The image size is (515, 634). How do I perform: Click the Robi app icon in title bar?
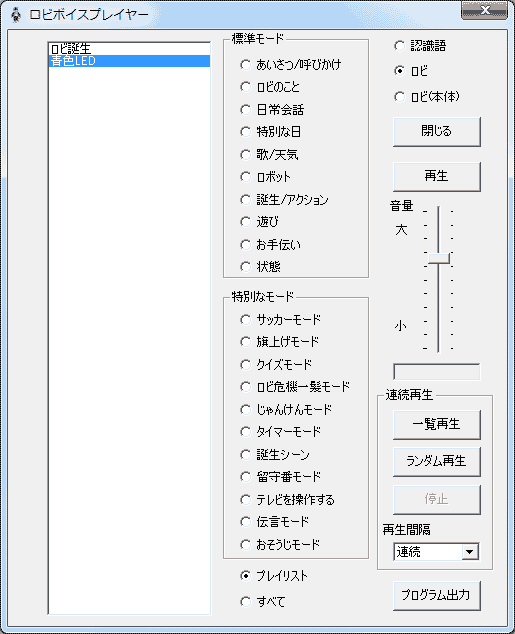pyautogui.click(x=16, y=15)
